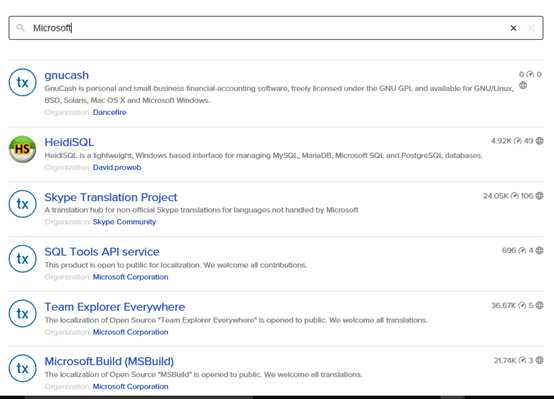Click the gauge icon beside 36.67K

point(522,305)
